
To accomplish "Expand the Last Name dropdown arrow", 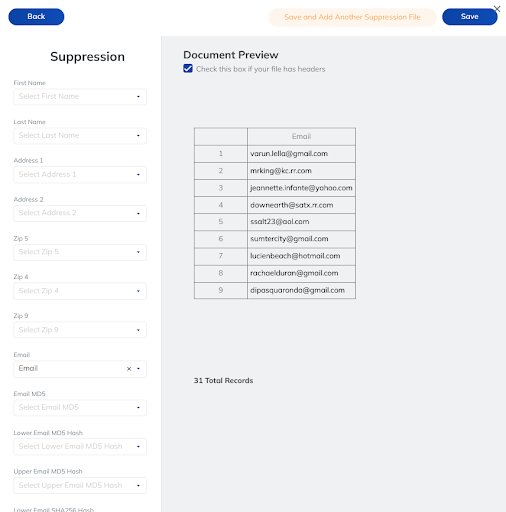I will pos(138,136).
